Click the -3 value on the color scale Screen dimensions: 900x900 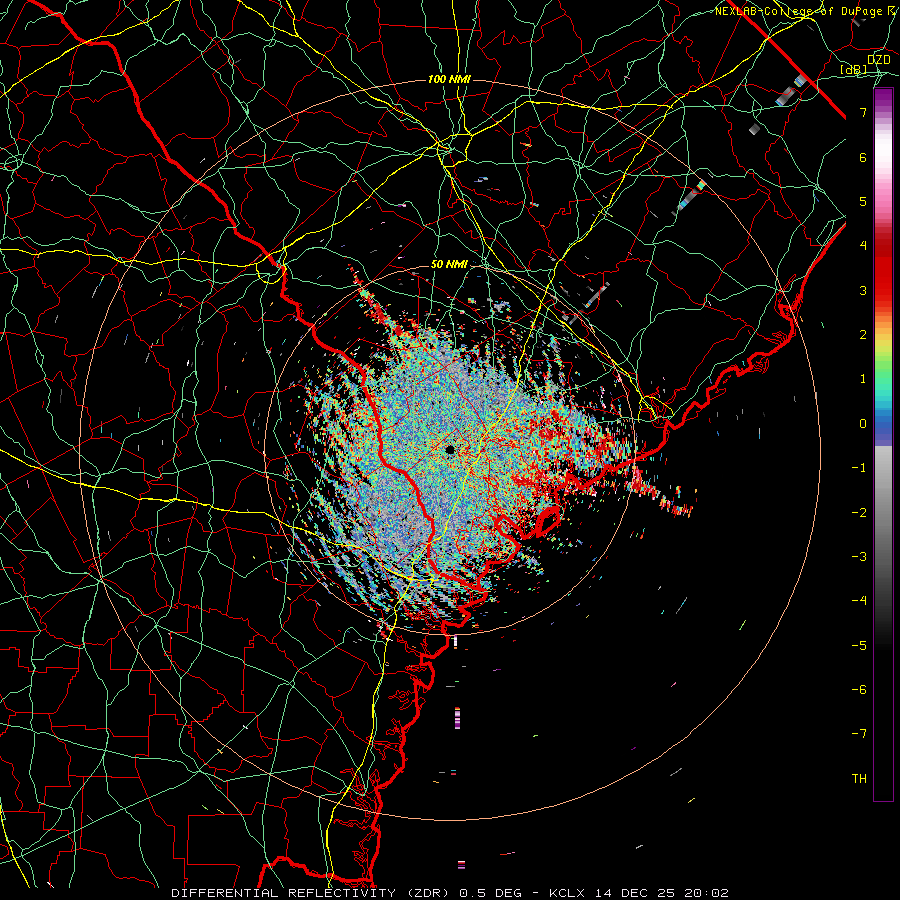pos(859,557)
